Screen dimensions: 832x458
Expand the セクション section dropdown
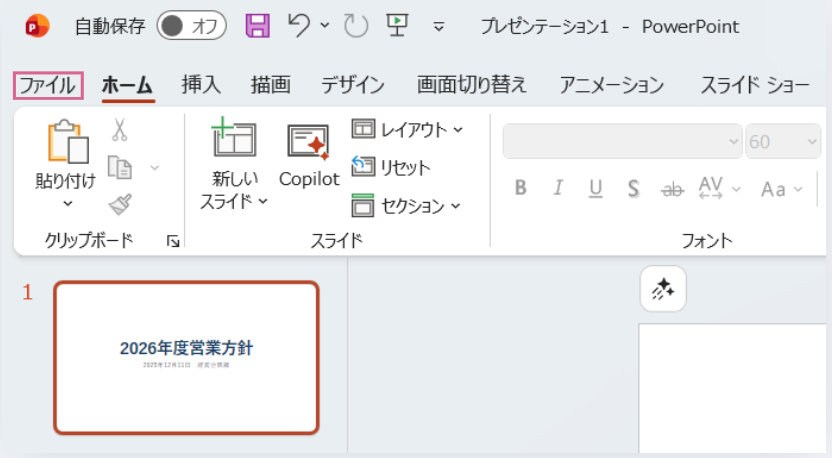click(x=406, y=206)
